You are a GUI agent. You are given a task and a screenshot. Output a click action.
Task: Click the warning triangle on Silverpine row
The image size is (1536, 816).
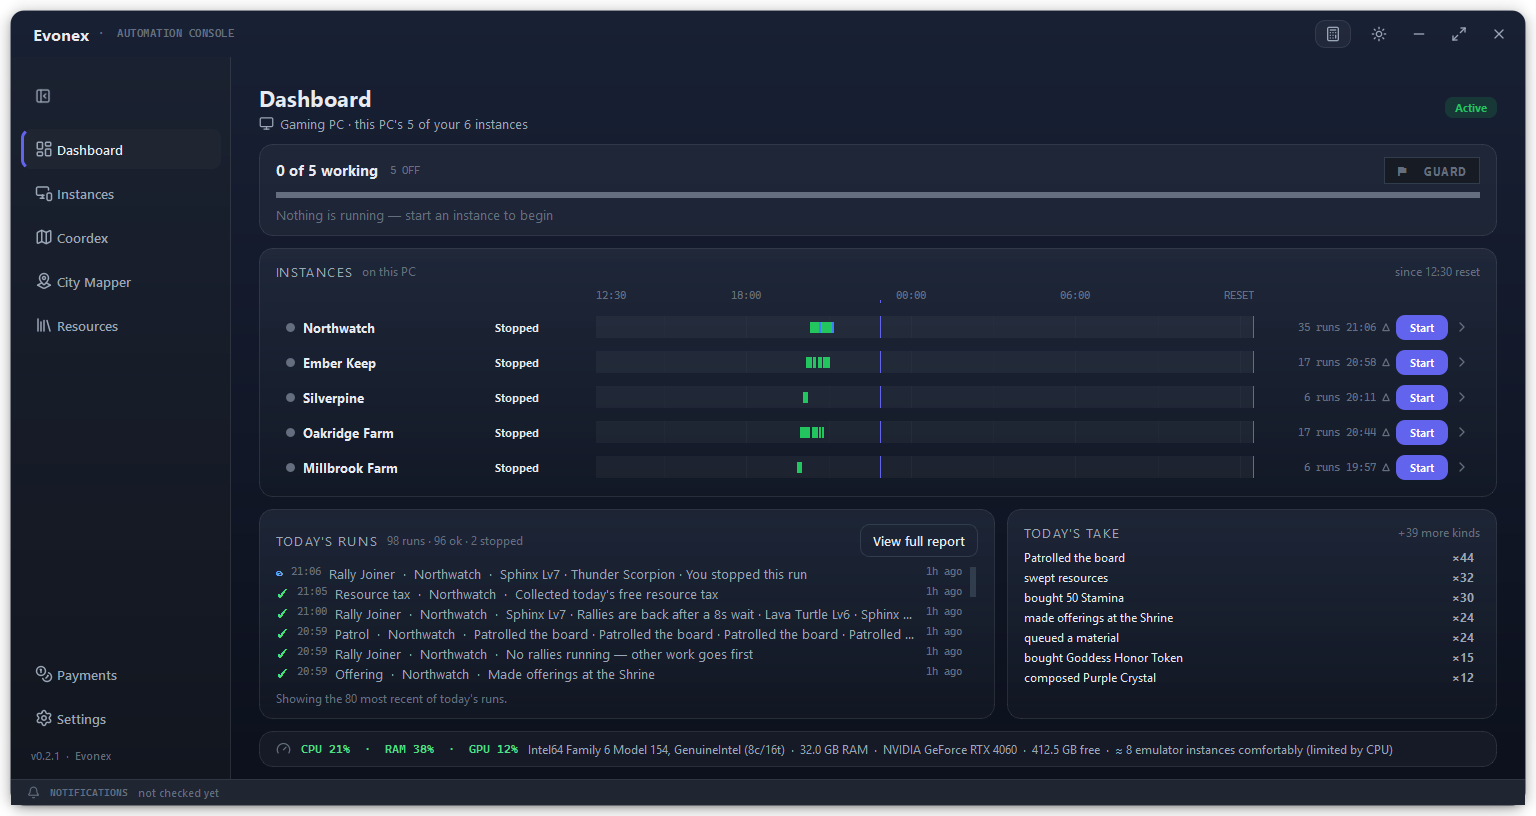pyautogui.click(x=1385, y=398)
